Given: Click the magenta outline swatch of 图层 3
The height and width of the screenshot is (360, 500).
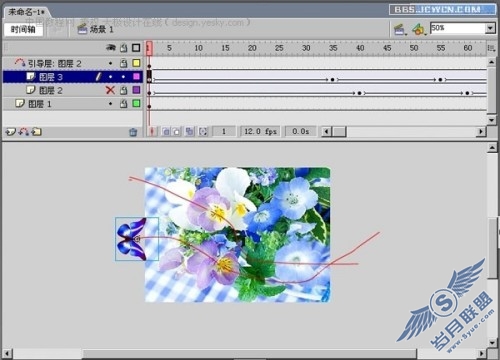Looking at the screenshot, I should click(x=136, y=77).
